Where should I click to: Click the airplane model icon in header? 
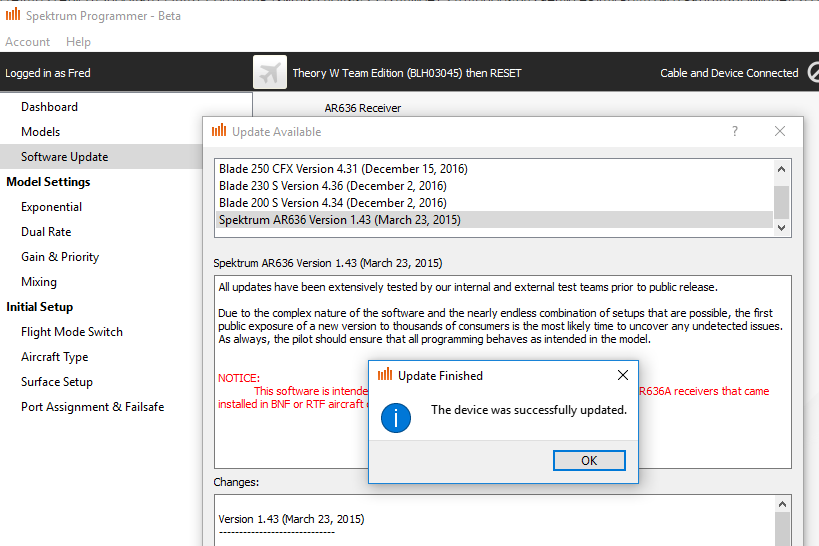point(270,73)
